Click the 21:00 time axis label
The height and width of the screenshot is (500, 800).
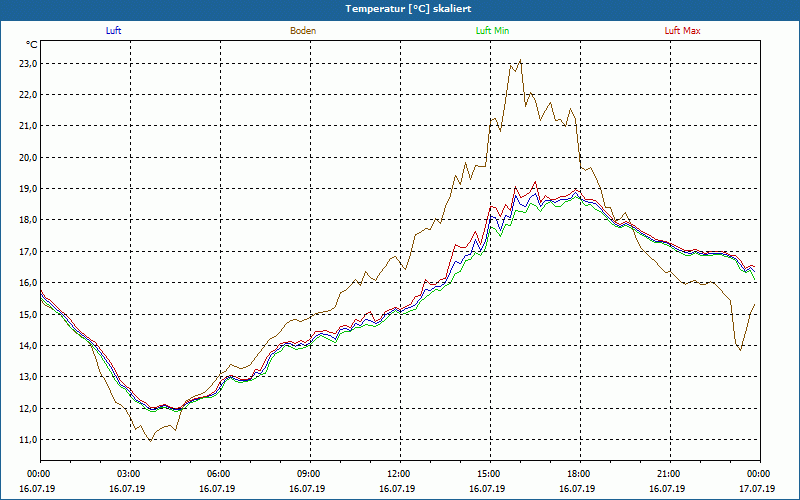tap(670, 474)
